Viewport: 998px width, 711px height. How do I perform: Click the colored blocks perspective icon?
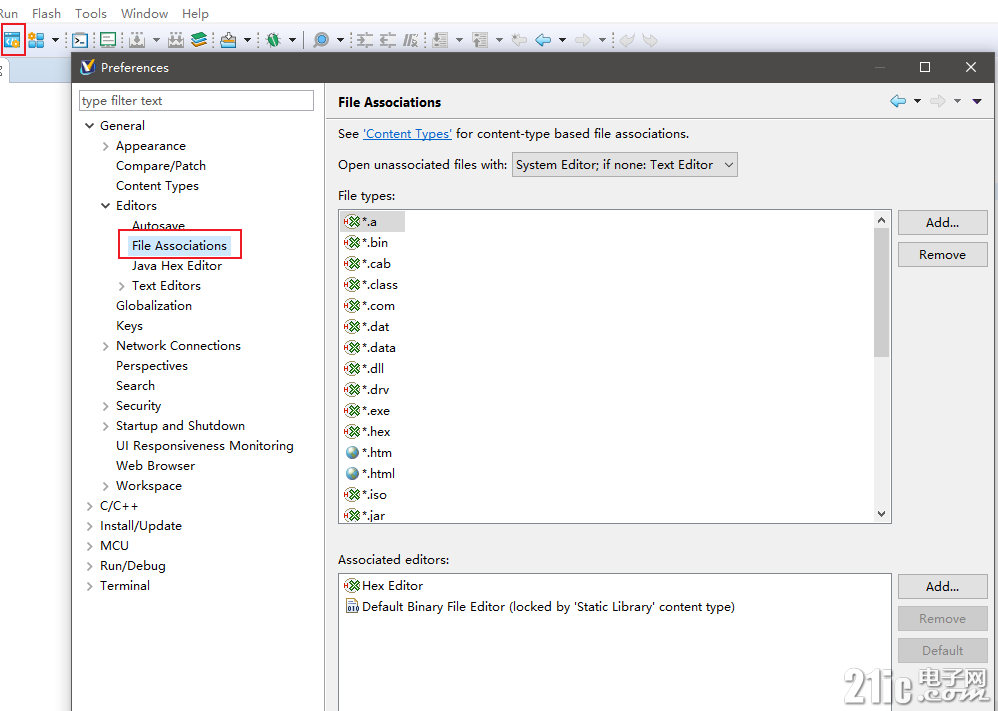[x=36, y=40]
